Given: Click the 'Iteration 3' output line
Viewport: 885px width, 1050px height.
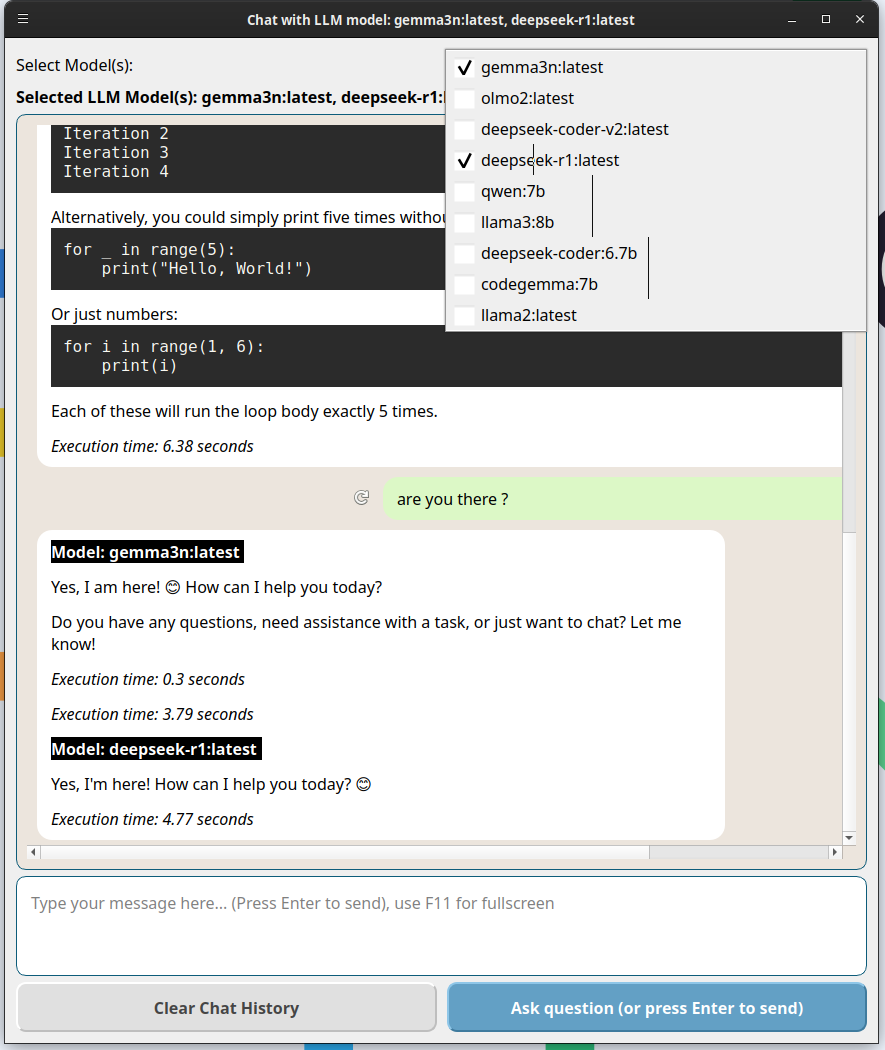Looking at the screenshot, I should pyautogui.click(x=116, y=153).
